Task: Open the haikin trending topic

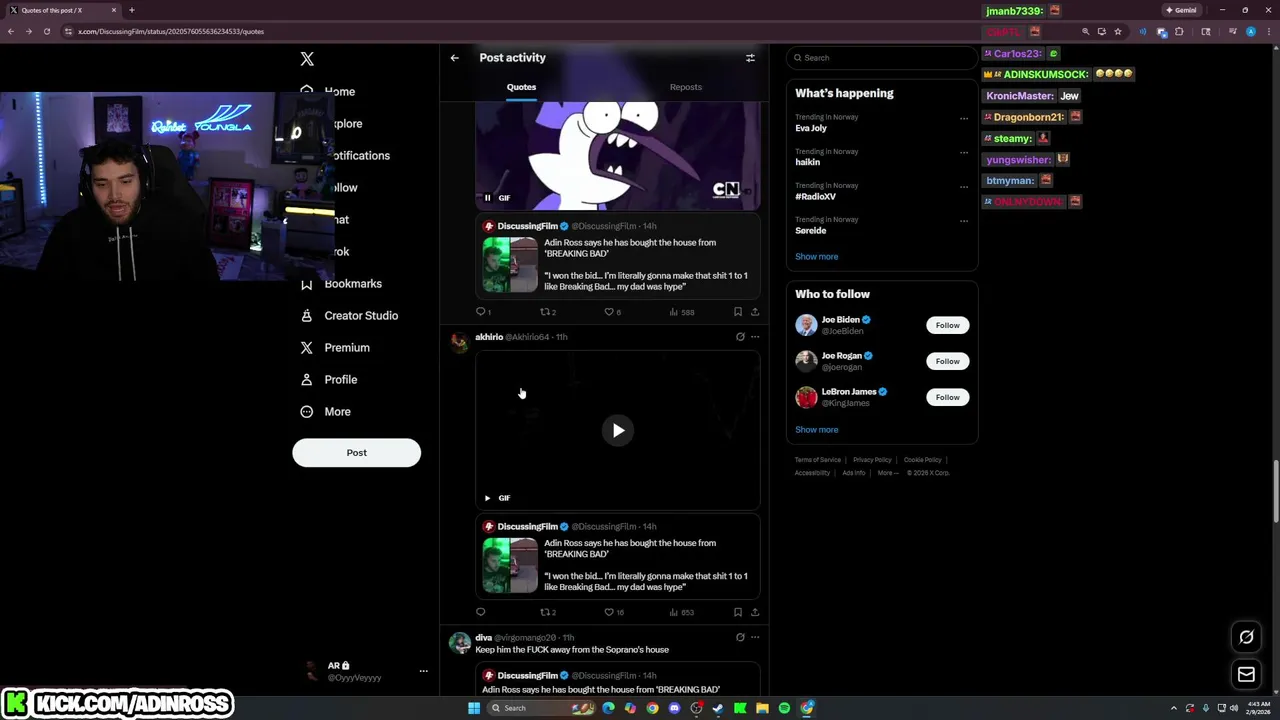Action: click(x=808, y=162)
